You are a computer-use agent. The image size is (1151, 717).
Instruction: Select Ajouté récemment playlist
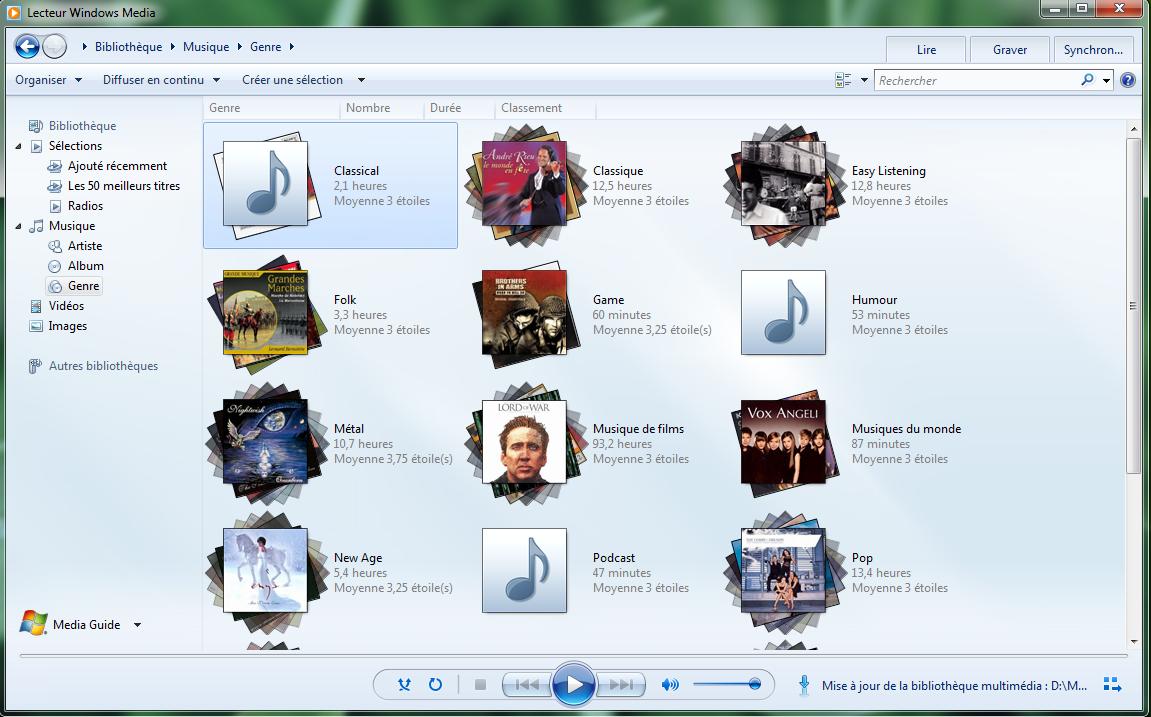pyautogui.click(x=117, y=166)
